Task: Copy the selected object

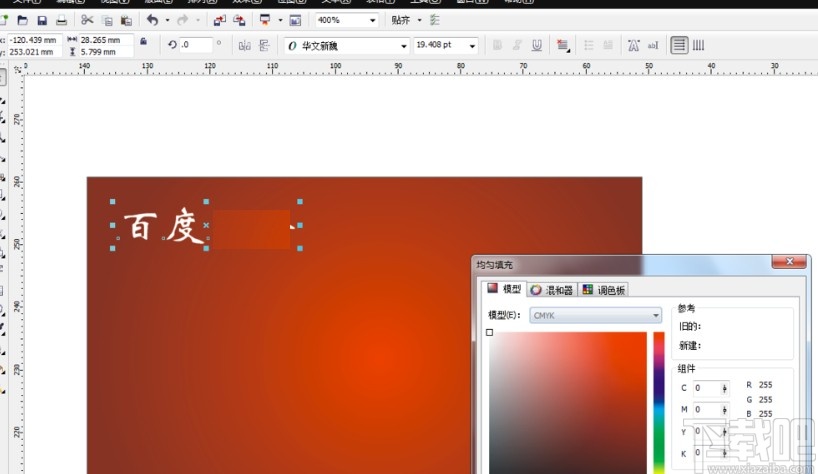Action: [x=107, y=21]
